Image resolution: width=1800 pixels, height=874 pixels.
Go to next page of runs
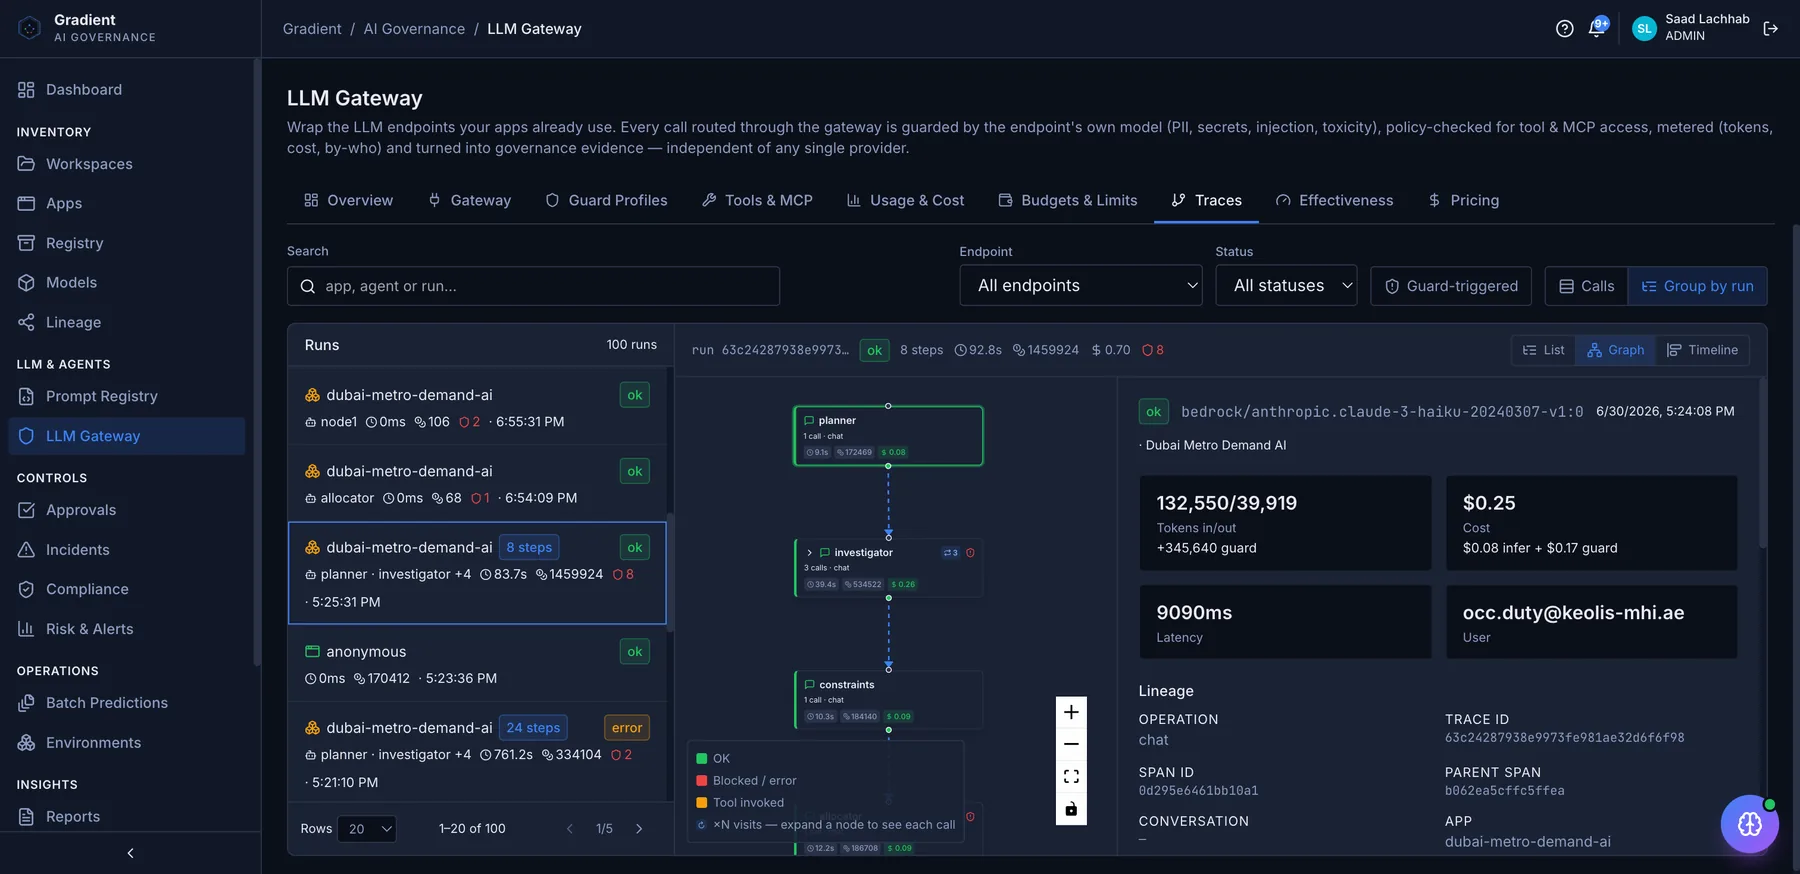click(639, 828)
